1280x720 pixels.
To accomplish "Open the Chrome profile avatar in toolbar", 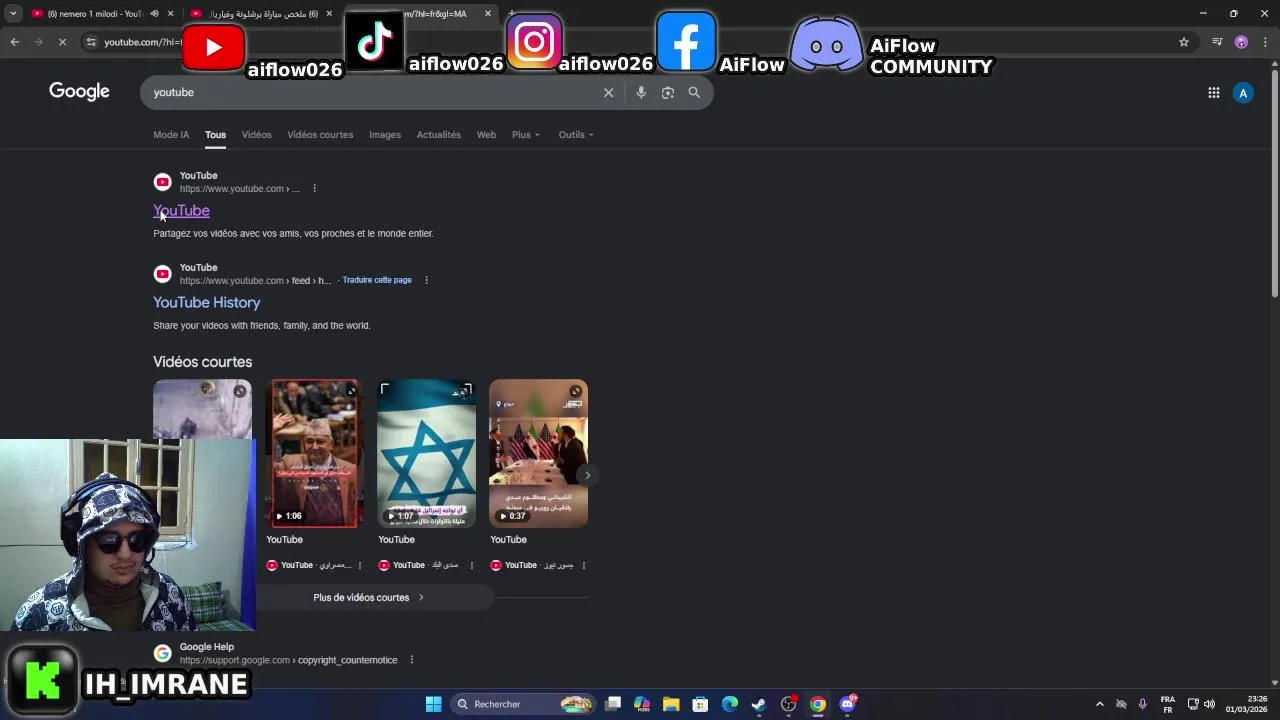I will 1241,42.
